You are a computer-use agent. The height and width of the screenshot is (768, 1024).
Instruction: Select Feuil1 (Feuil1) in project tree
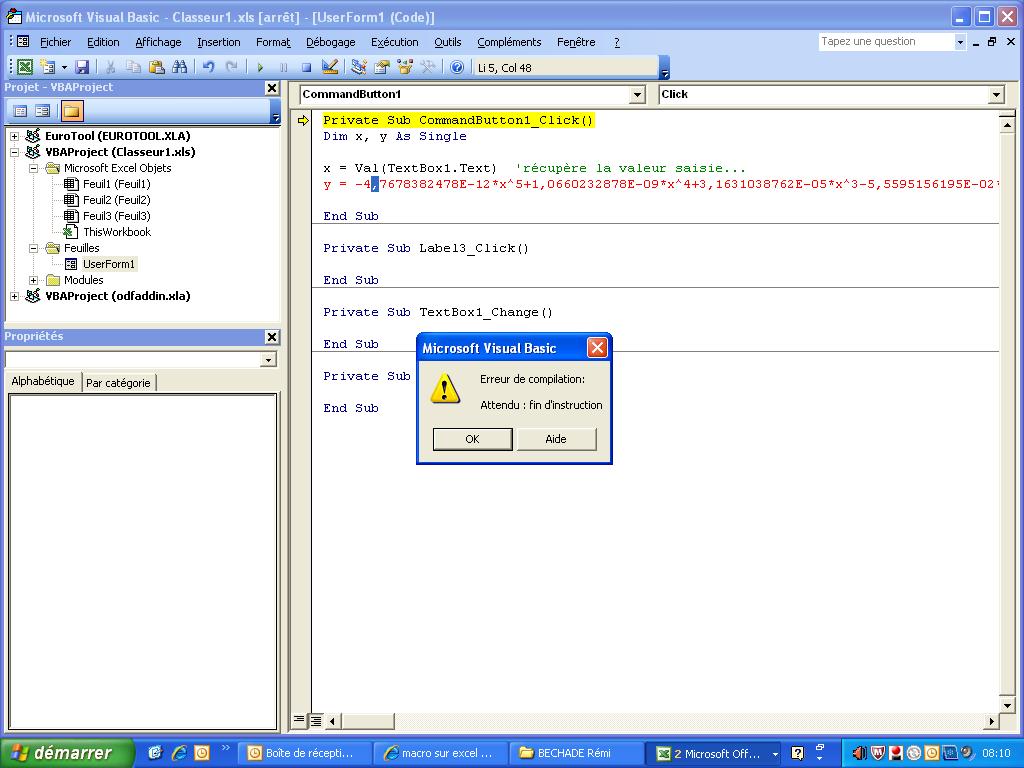(x=116, y=184)
